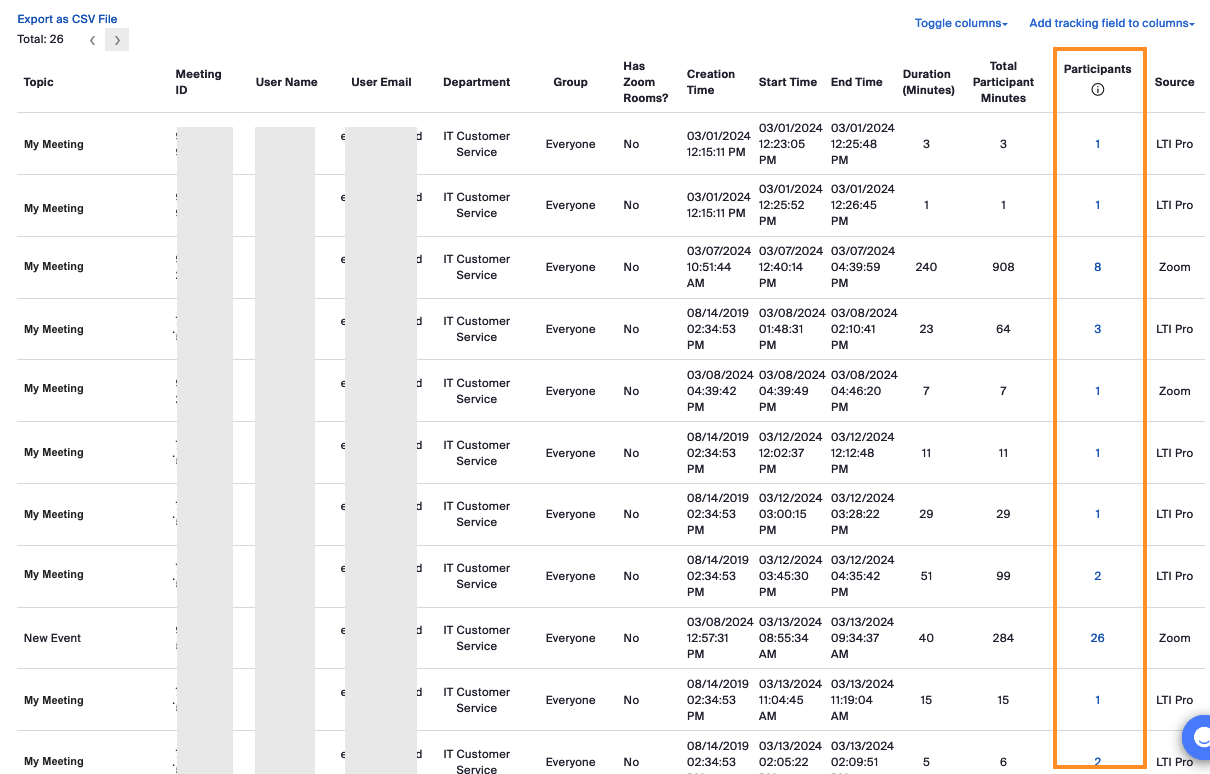Click the Topic column header
This screenshot has width=1210, height=774.
(x=39, y=82)
